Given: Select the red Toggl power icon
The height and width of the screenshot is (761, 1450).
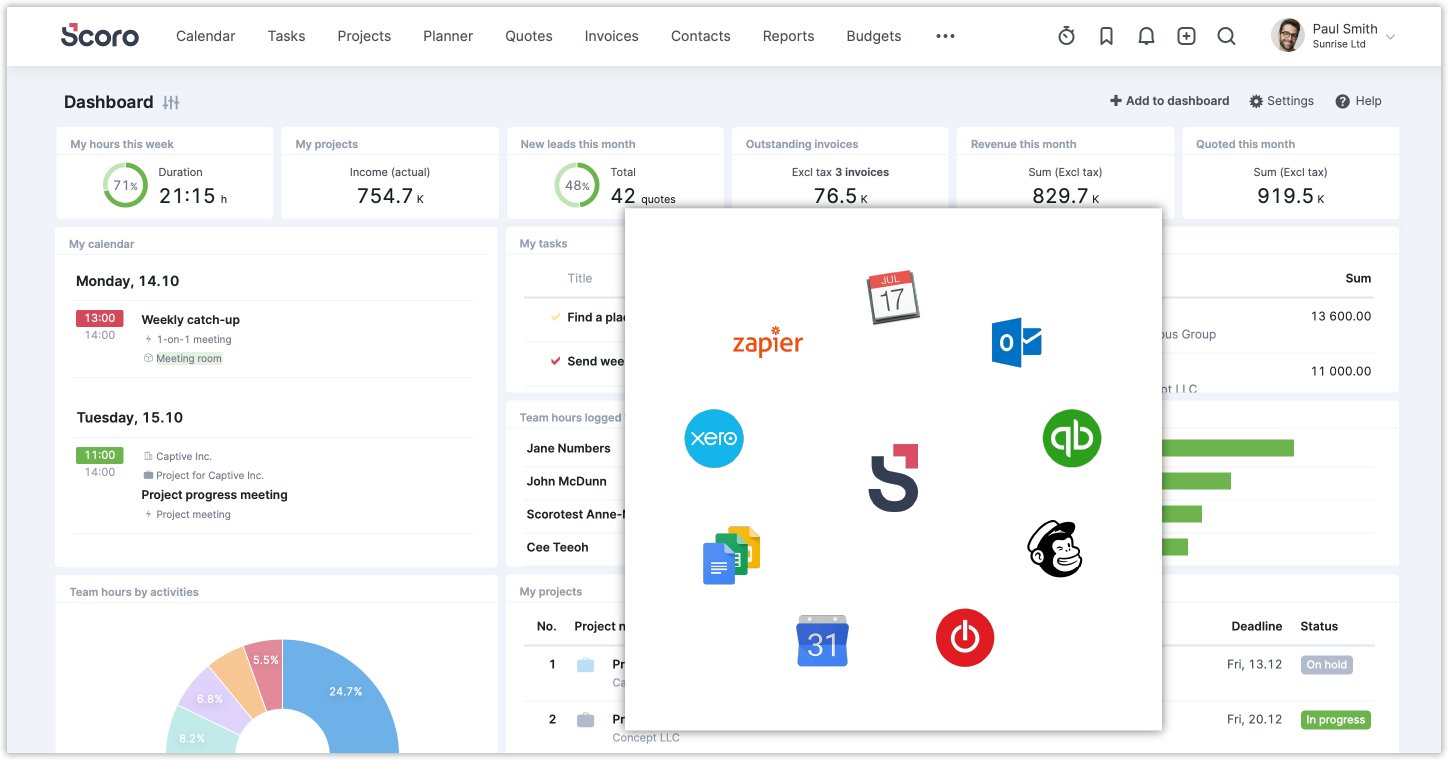Looking at the screenshot, I should [x=965, y=637].
